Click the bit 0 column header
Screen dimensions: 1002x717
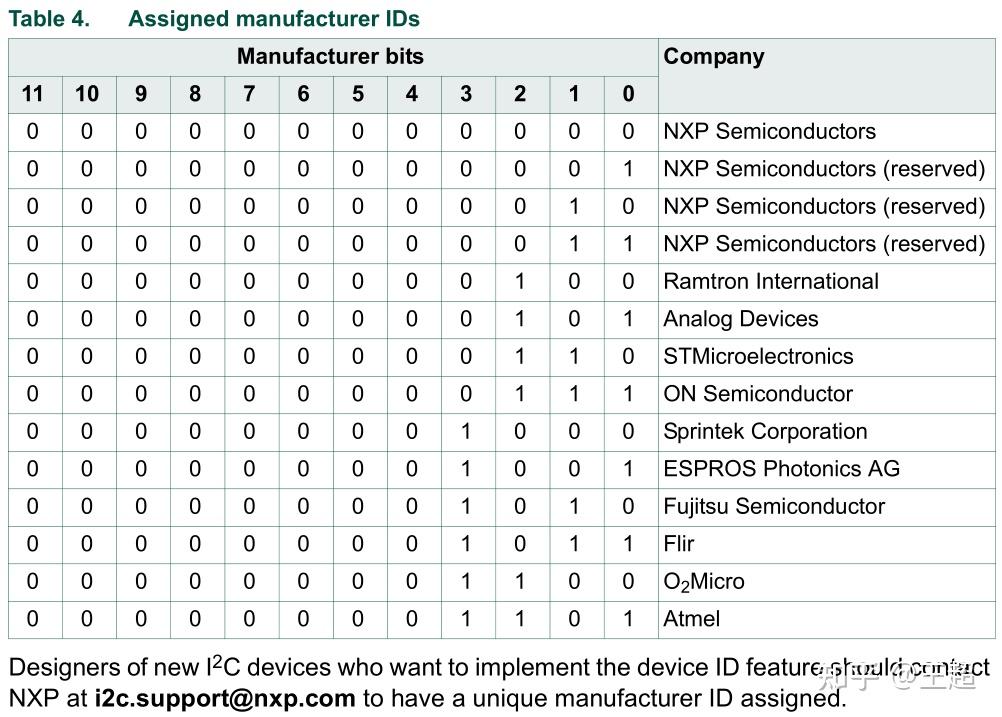point(628,94)
